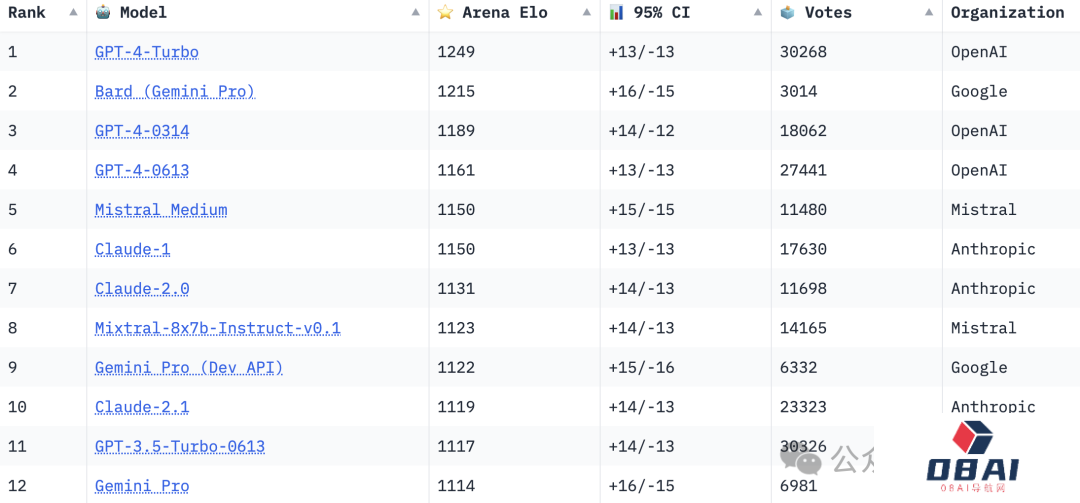Open the GPT-4-Turbo model link

point(146,52)
